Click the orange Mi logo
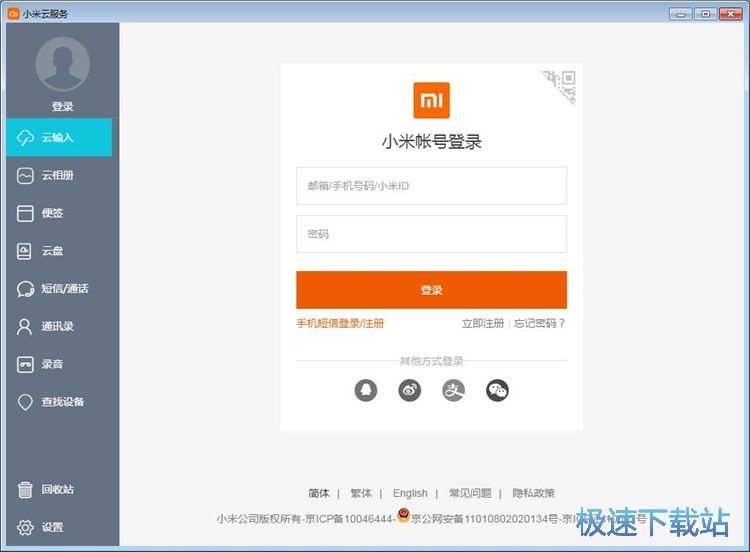Image resolution: width=750 pixels, height=552 pixels. (x=431, y=100)
